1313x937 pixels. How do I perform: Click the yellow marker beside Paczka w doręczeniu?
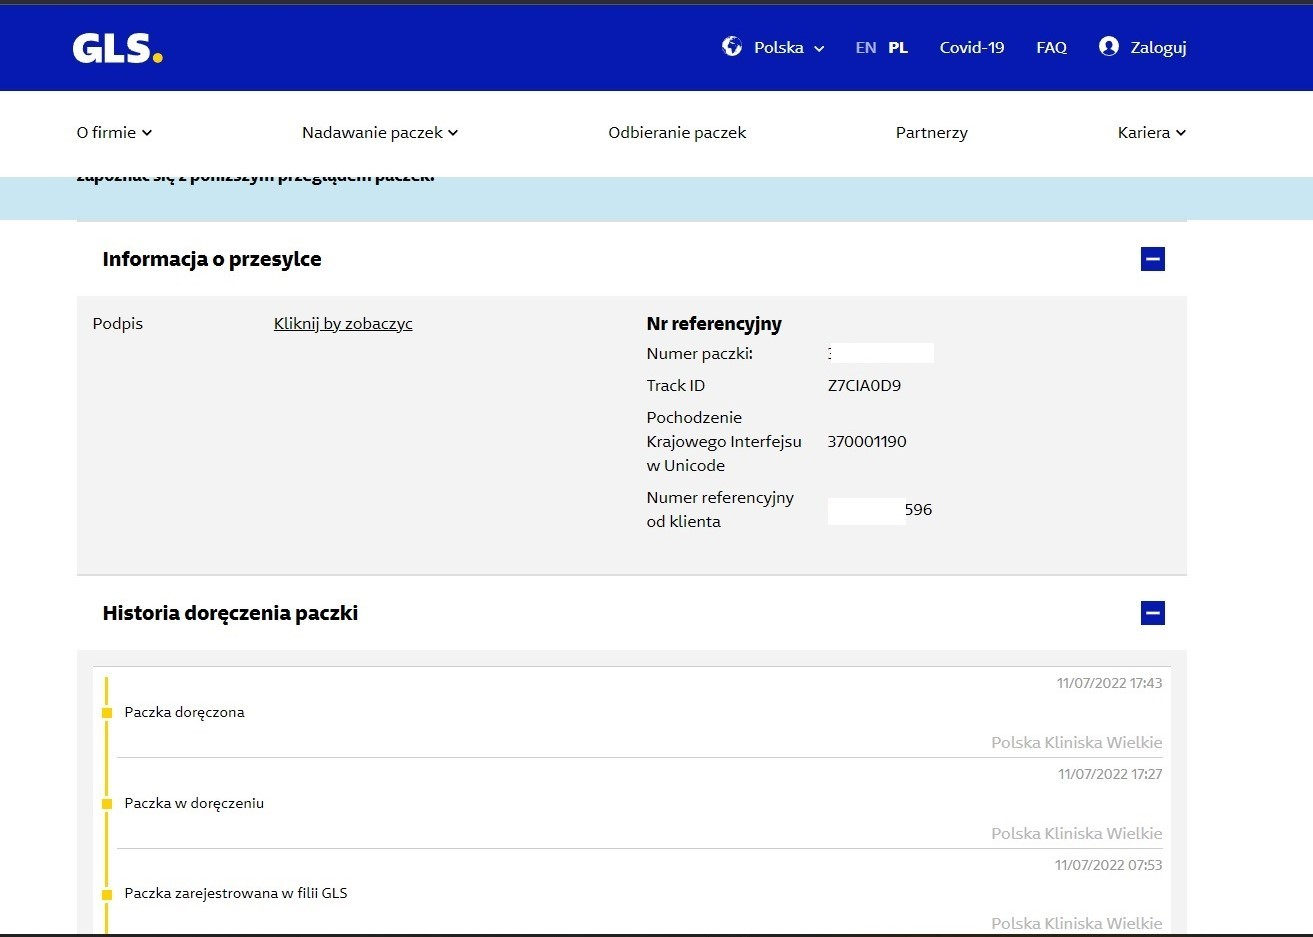[x=107, y=804]
